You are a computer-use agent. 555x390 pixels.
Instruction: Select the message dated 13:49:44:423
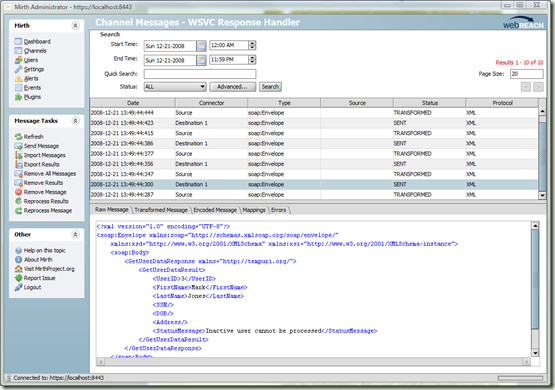click(314, 123)
